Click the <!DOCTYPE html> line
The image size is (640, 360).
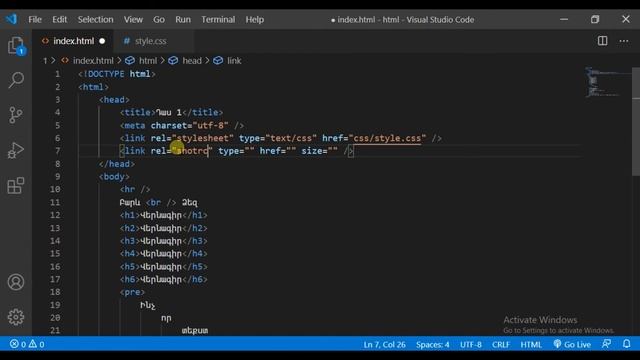coord(117,74)
